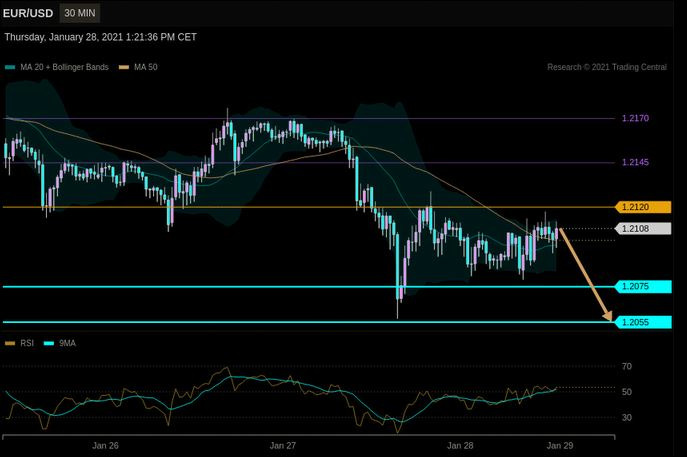Viewport: 687px width, 457px height.
Task: Select the chart timestamp text
Action: [101, 37]
